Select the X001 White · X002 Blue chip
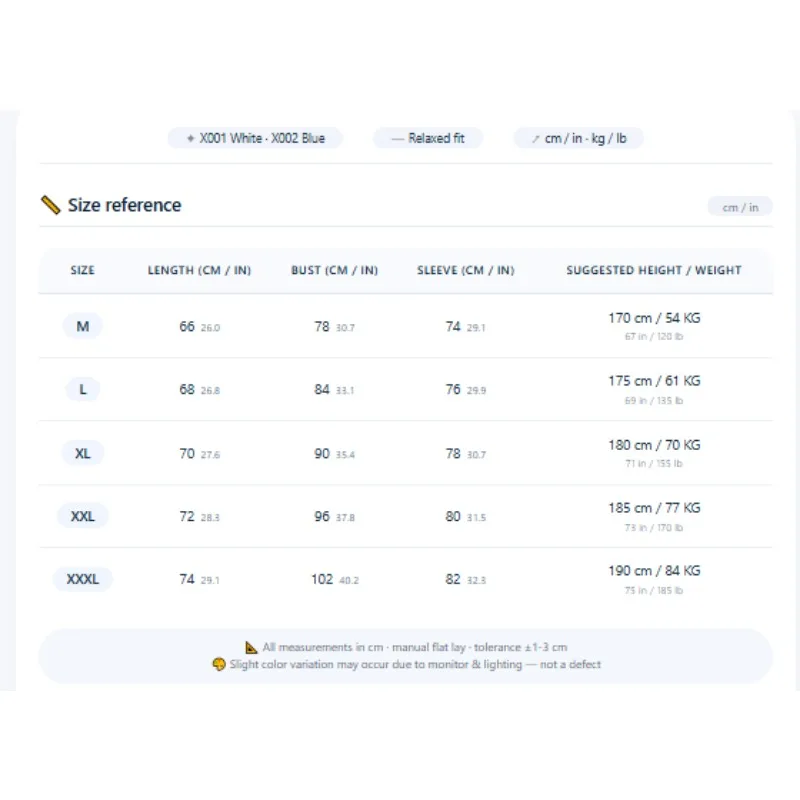This screenshot has height=800, width=800. click(255, 138)
